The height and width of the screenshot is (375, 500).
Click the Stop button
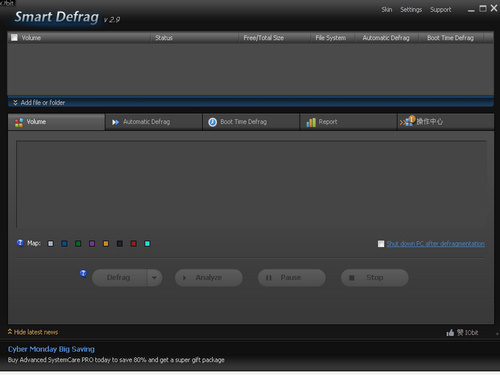point(374,278)
